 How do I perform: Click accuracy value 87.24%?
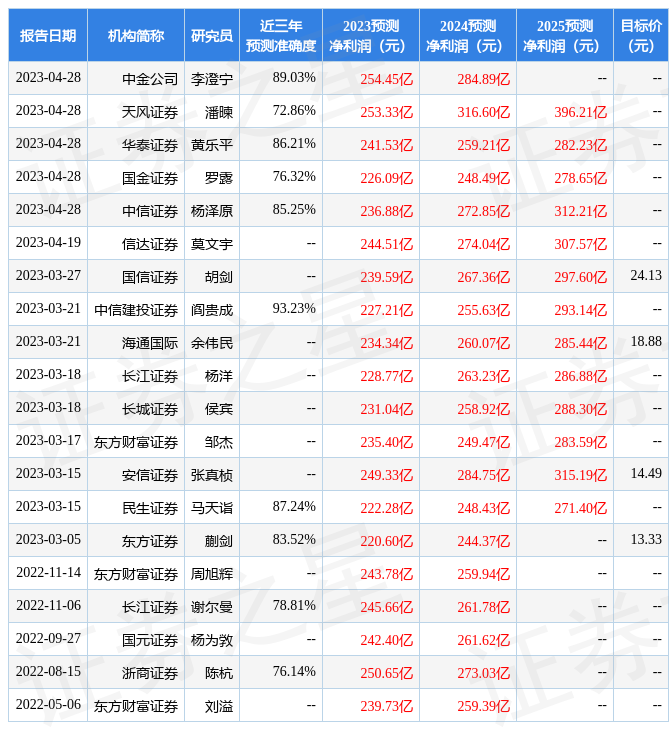(294, 507)
